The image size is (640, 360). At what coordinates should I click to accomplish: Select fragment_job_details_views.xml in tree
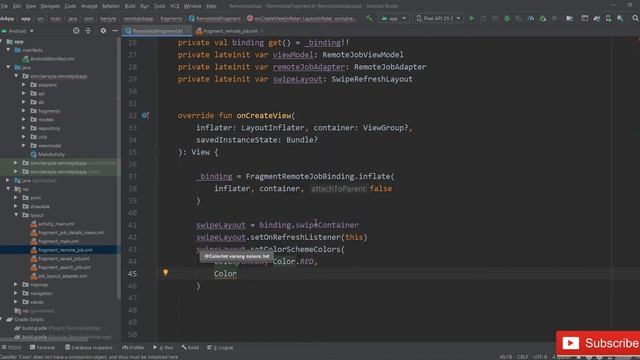click(x=71, y=233)
